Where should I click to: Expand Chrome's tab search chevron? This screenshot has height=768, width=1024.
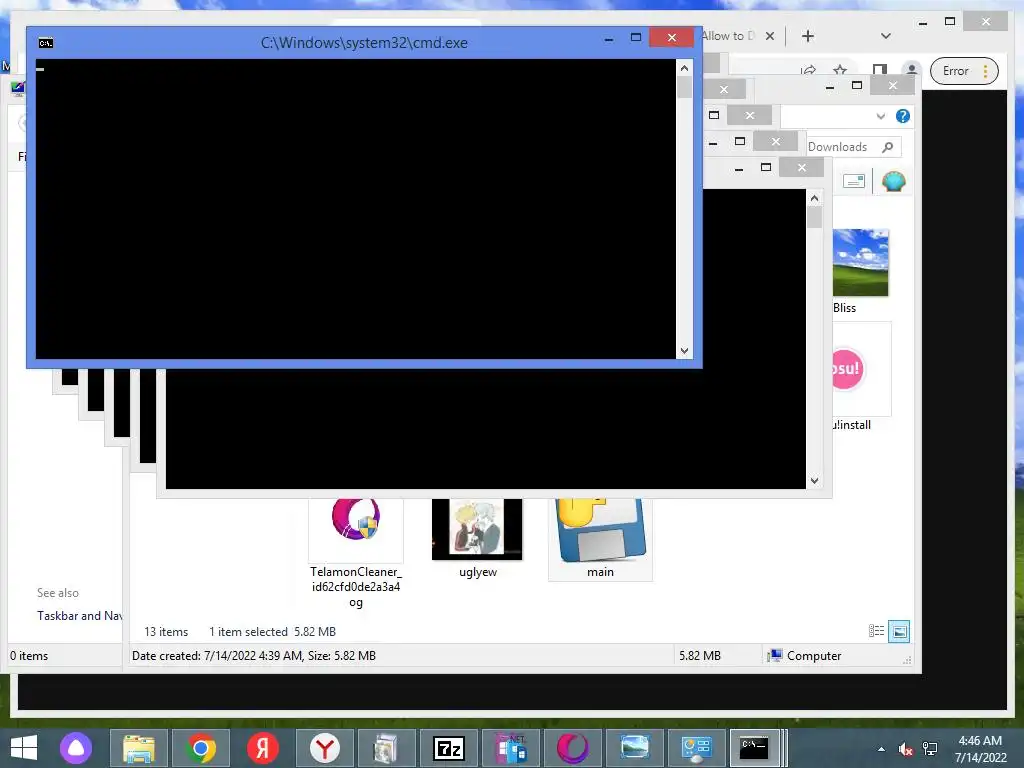(x=886, y=36)
